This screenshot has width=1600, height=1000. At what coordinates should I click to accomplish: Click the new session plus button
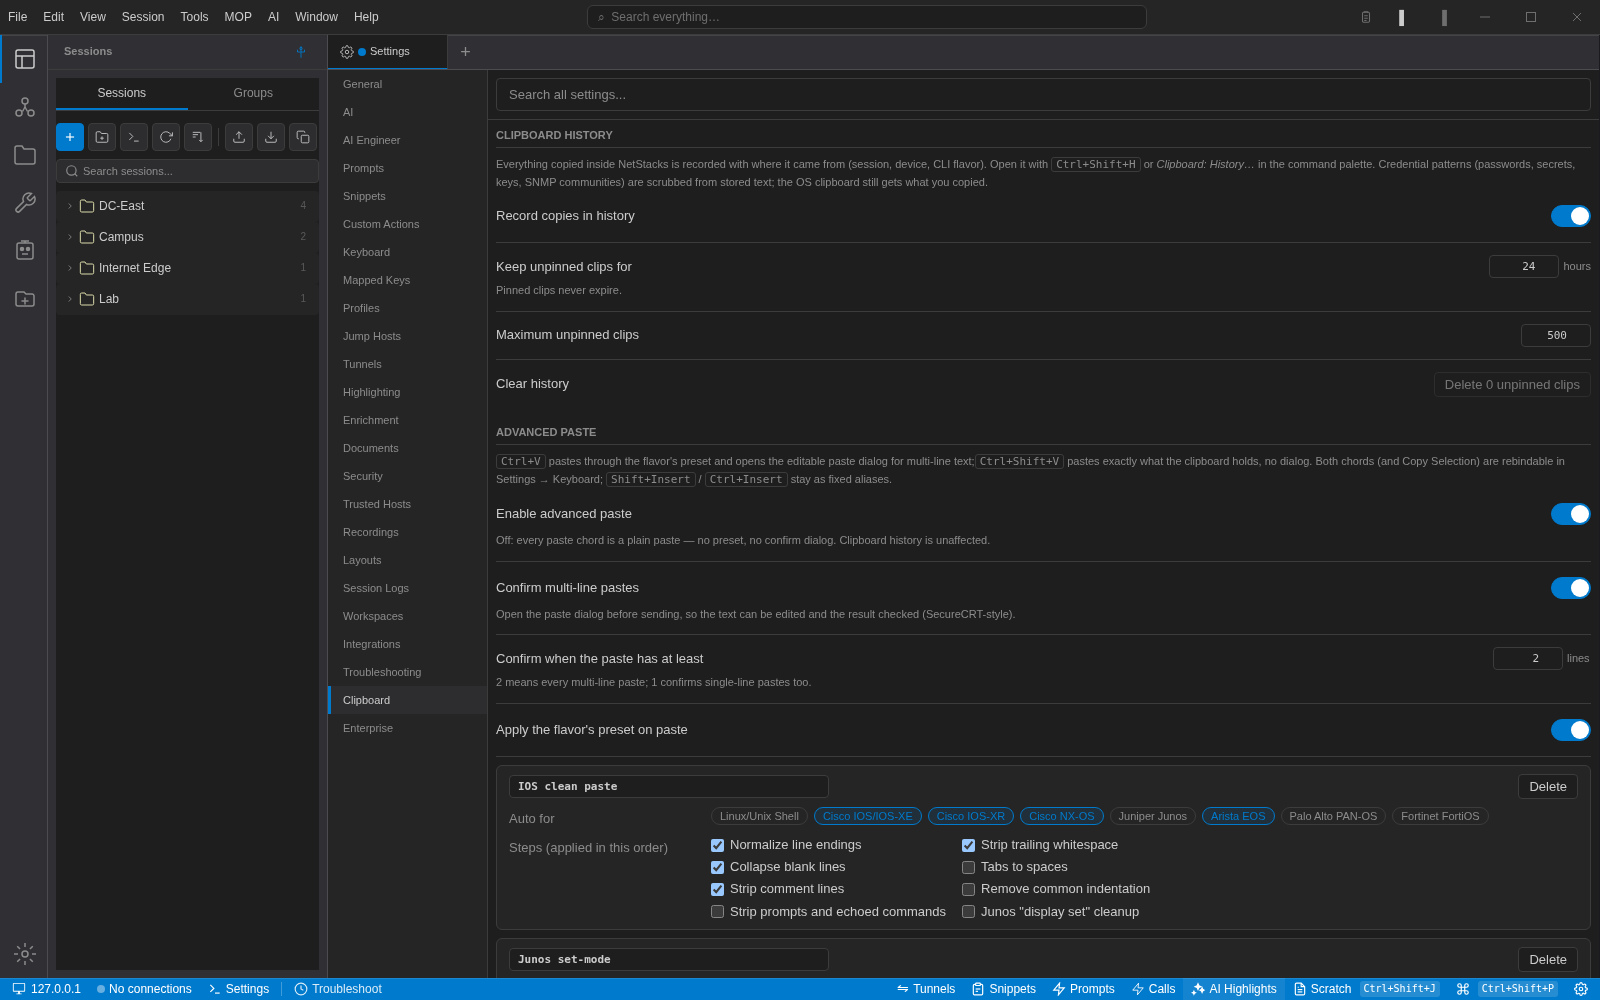[70, 137]
